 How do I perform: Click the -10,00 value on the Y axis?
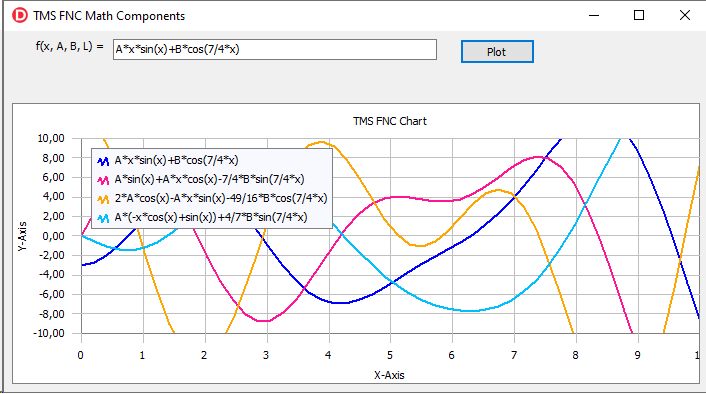point(49,333)
